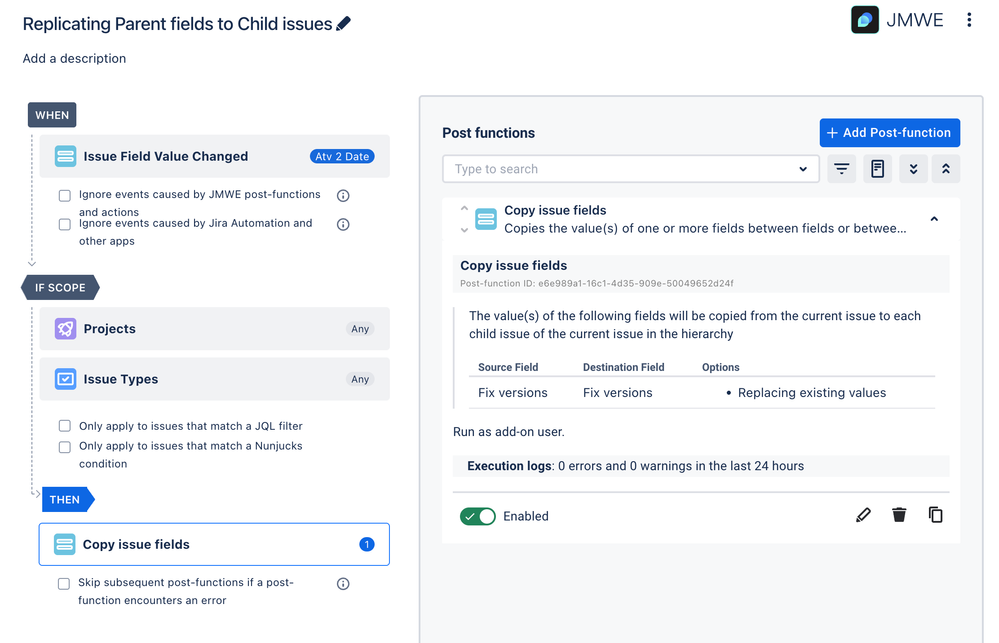Click the Issue Types checkmark icon
This screenshot has width=999, height=643.
[66, 379]
